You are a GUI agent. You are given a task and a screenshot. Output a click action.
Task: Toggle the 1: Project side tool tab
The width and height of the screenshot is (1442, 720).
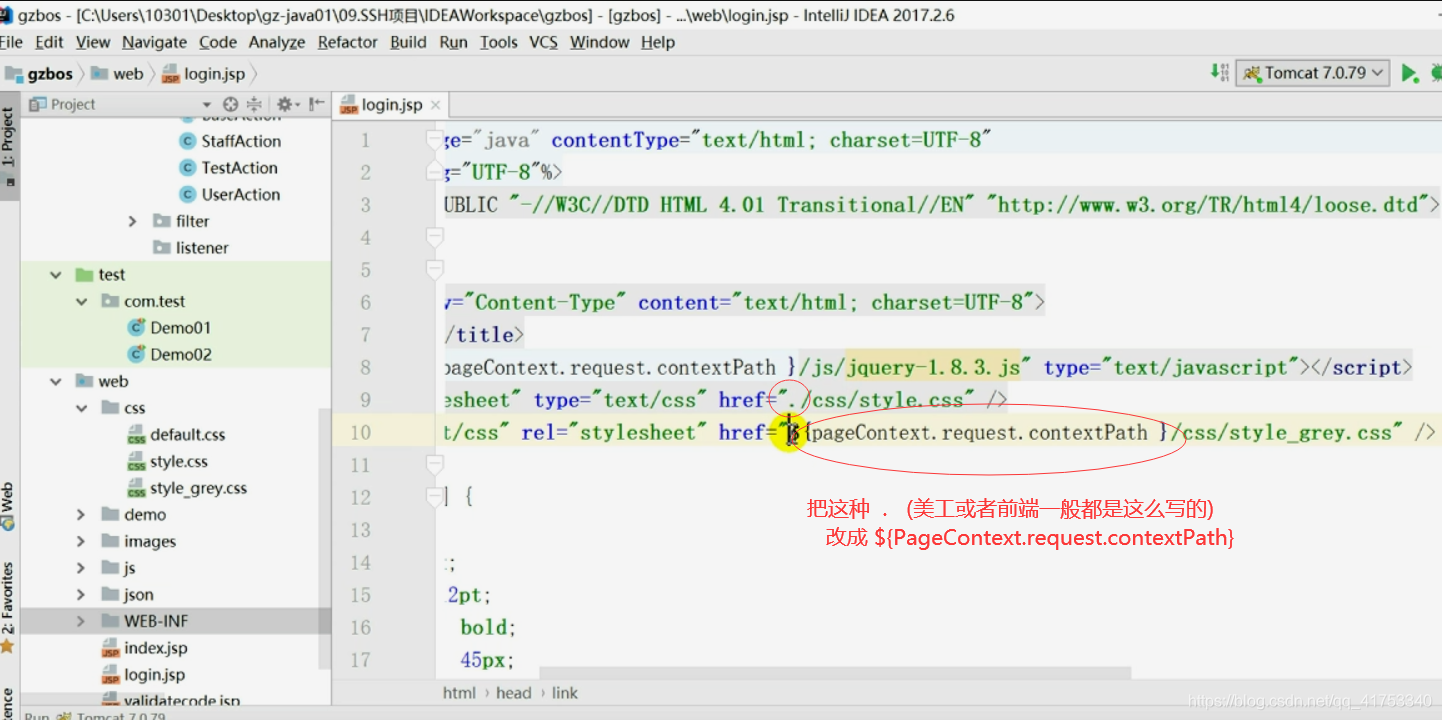(9, 146)
